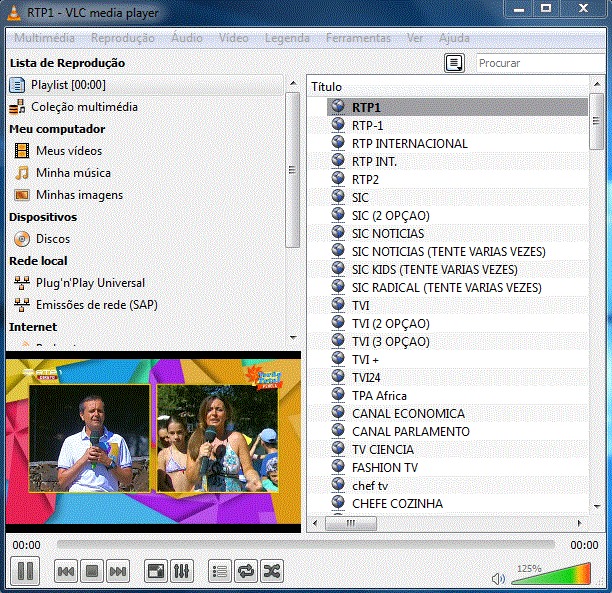This screenshot has width=612, height=593.
Task: Click sidebar scroll down arrow
Action: click(293, 337)
